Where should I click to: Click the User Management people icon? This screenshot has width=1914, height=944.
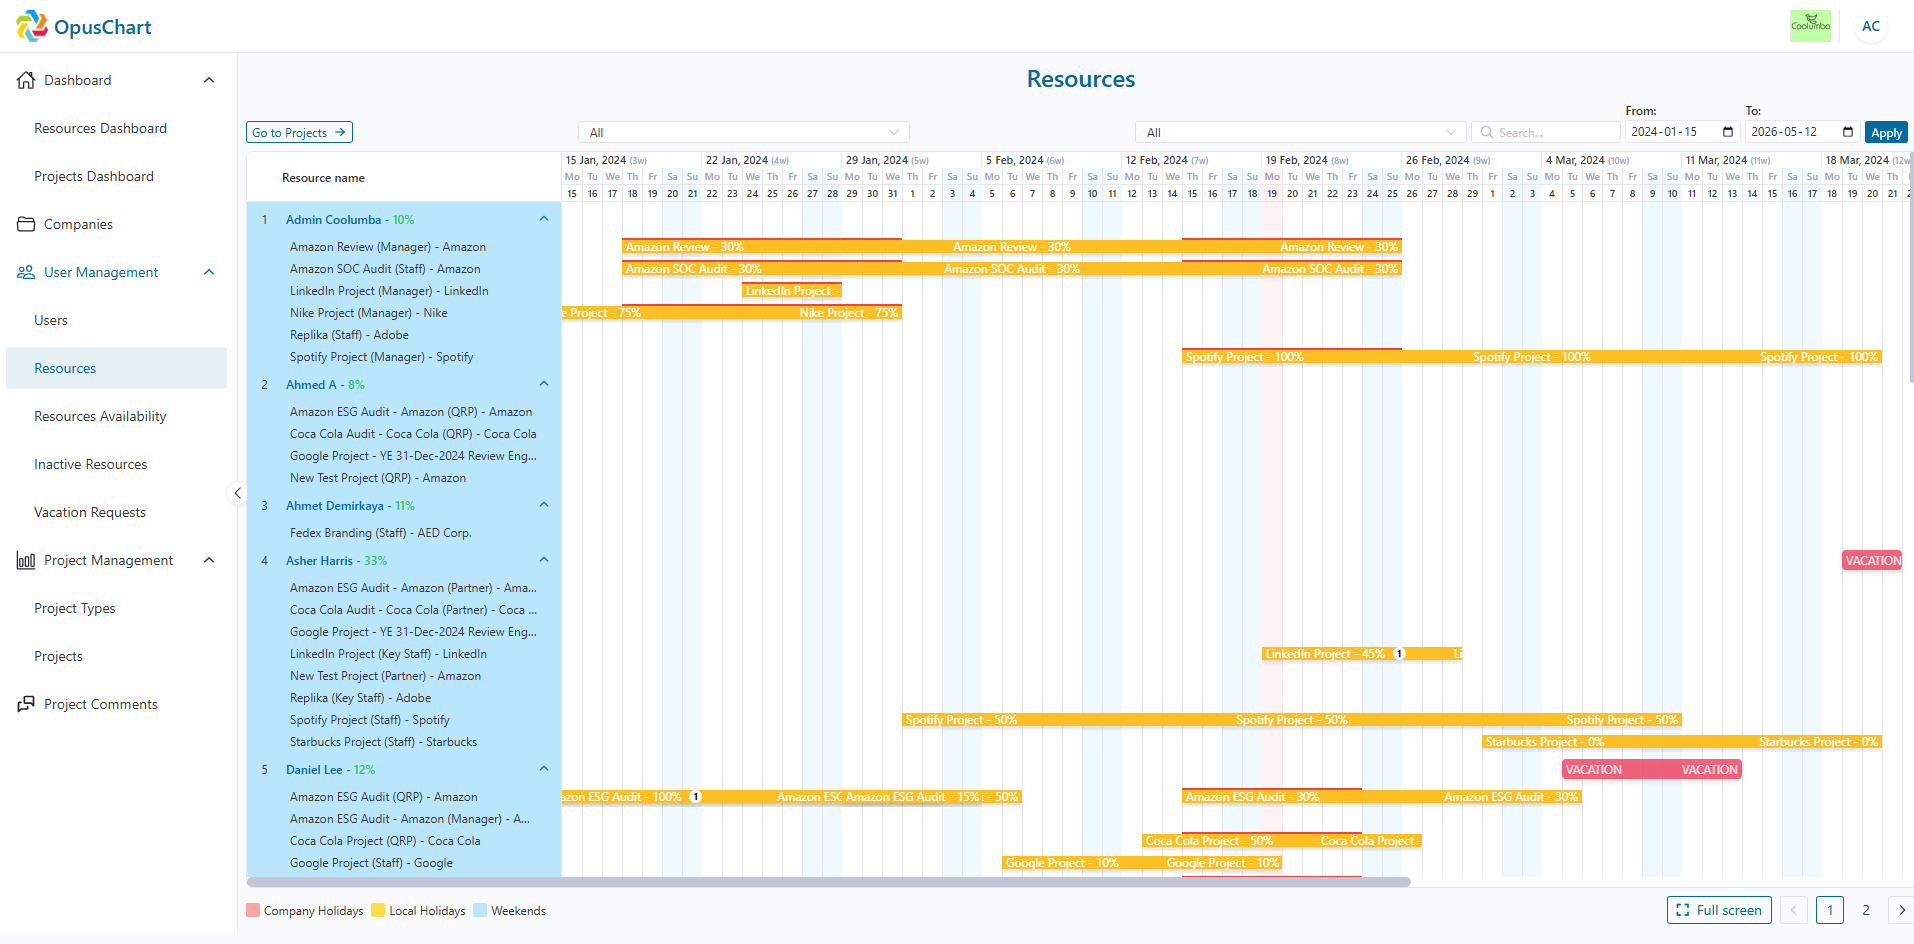26,272
